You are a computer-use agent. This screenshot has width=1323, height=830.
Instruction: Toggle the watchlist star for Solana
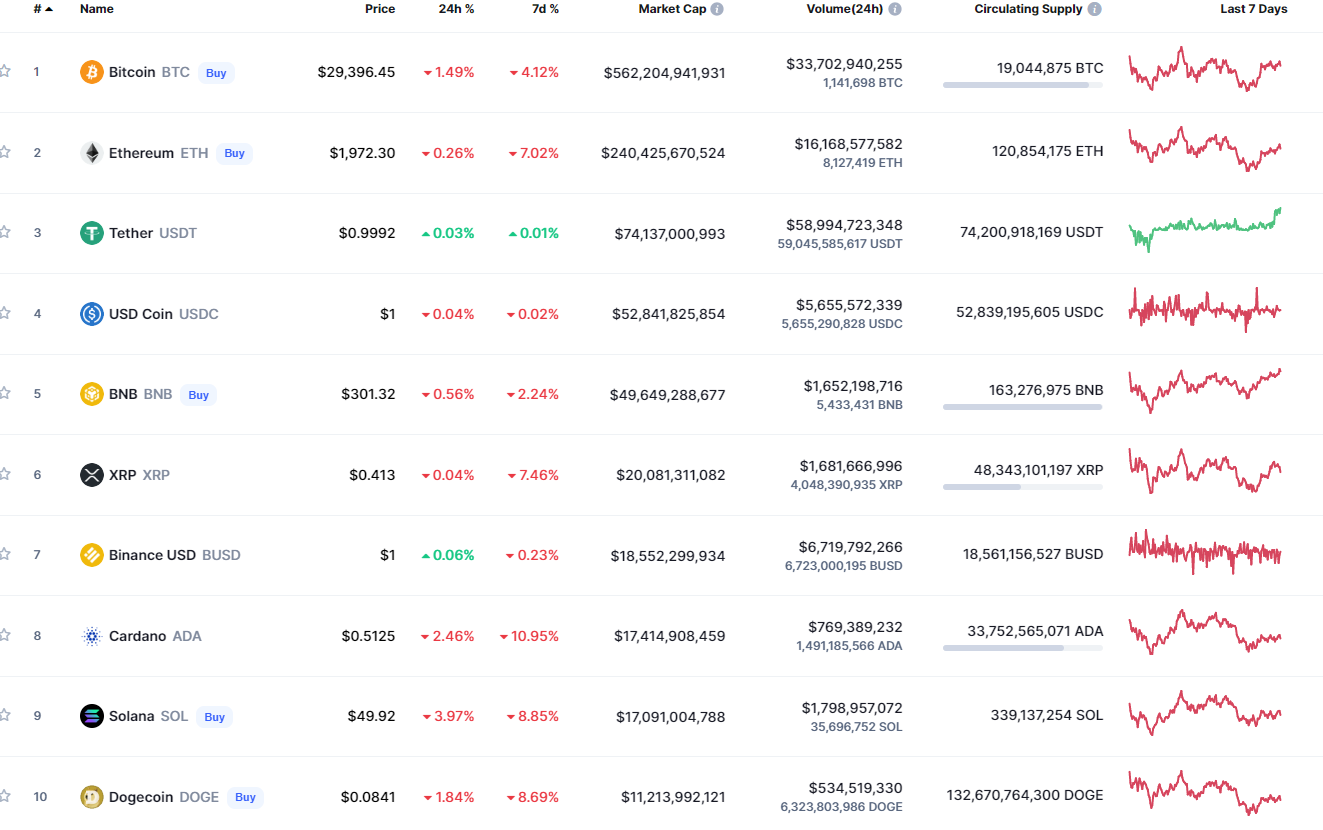pyautogui.click(x=5, y=715)
